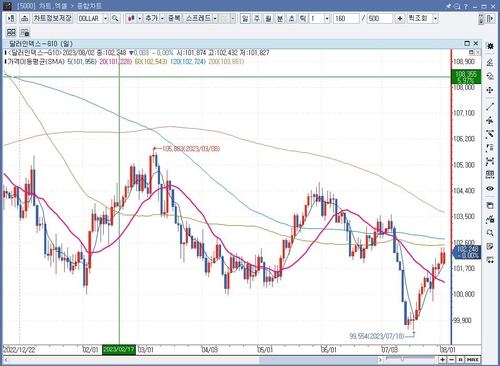Click the 스프레드 button
This screenshot has width=500, height=366.
pos(198,19)
